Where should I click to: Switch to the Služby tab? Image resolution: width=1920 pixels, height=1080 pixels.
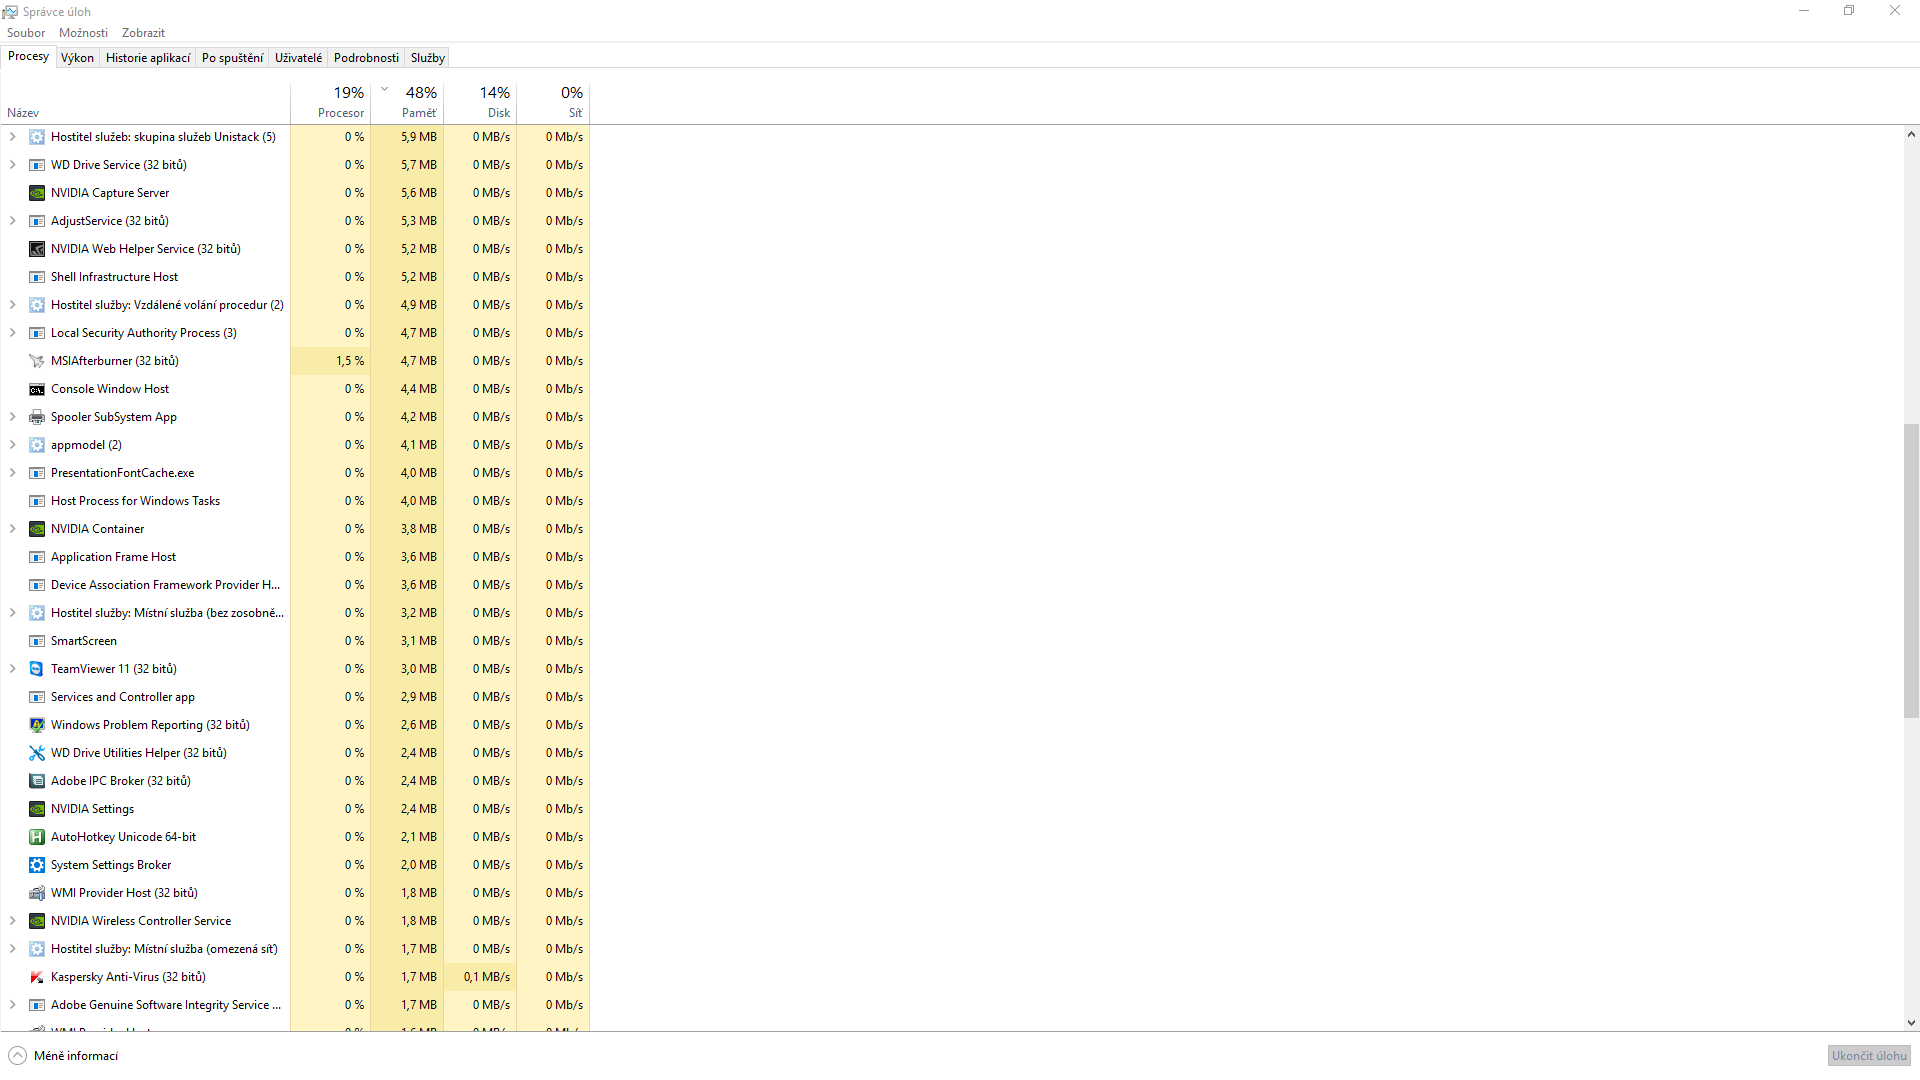[x=427, y=58]
